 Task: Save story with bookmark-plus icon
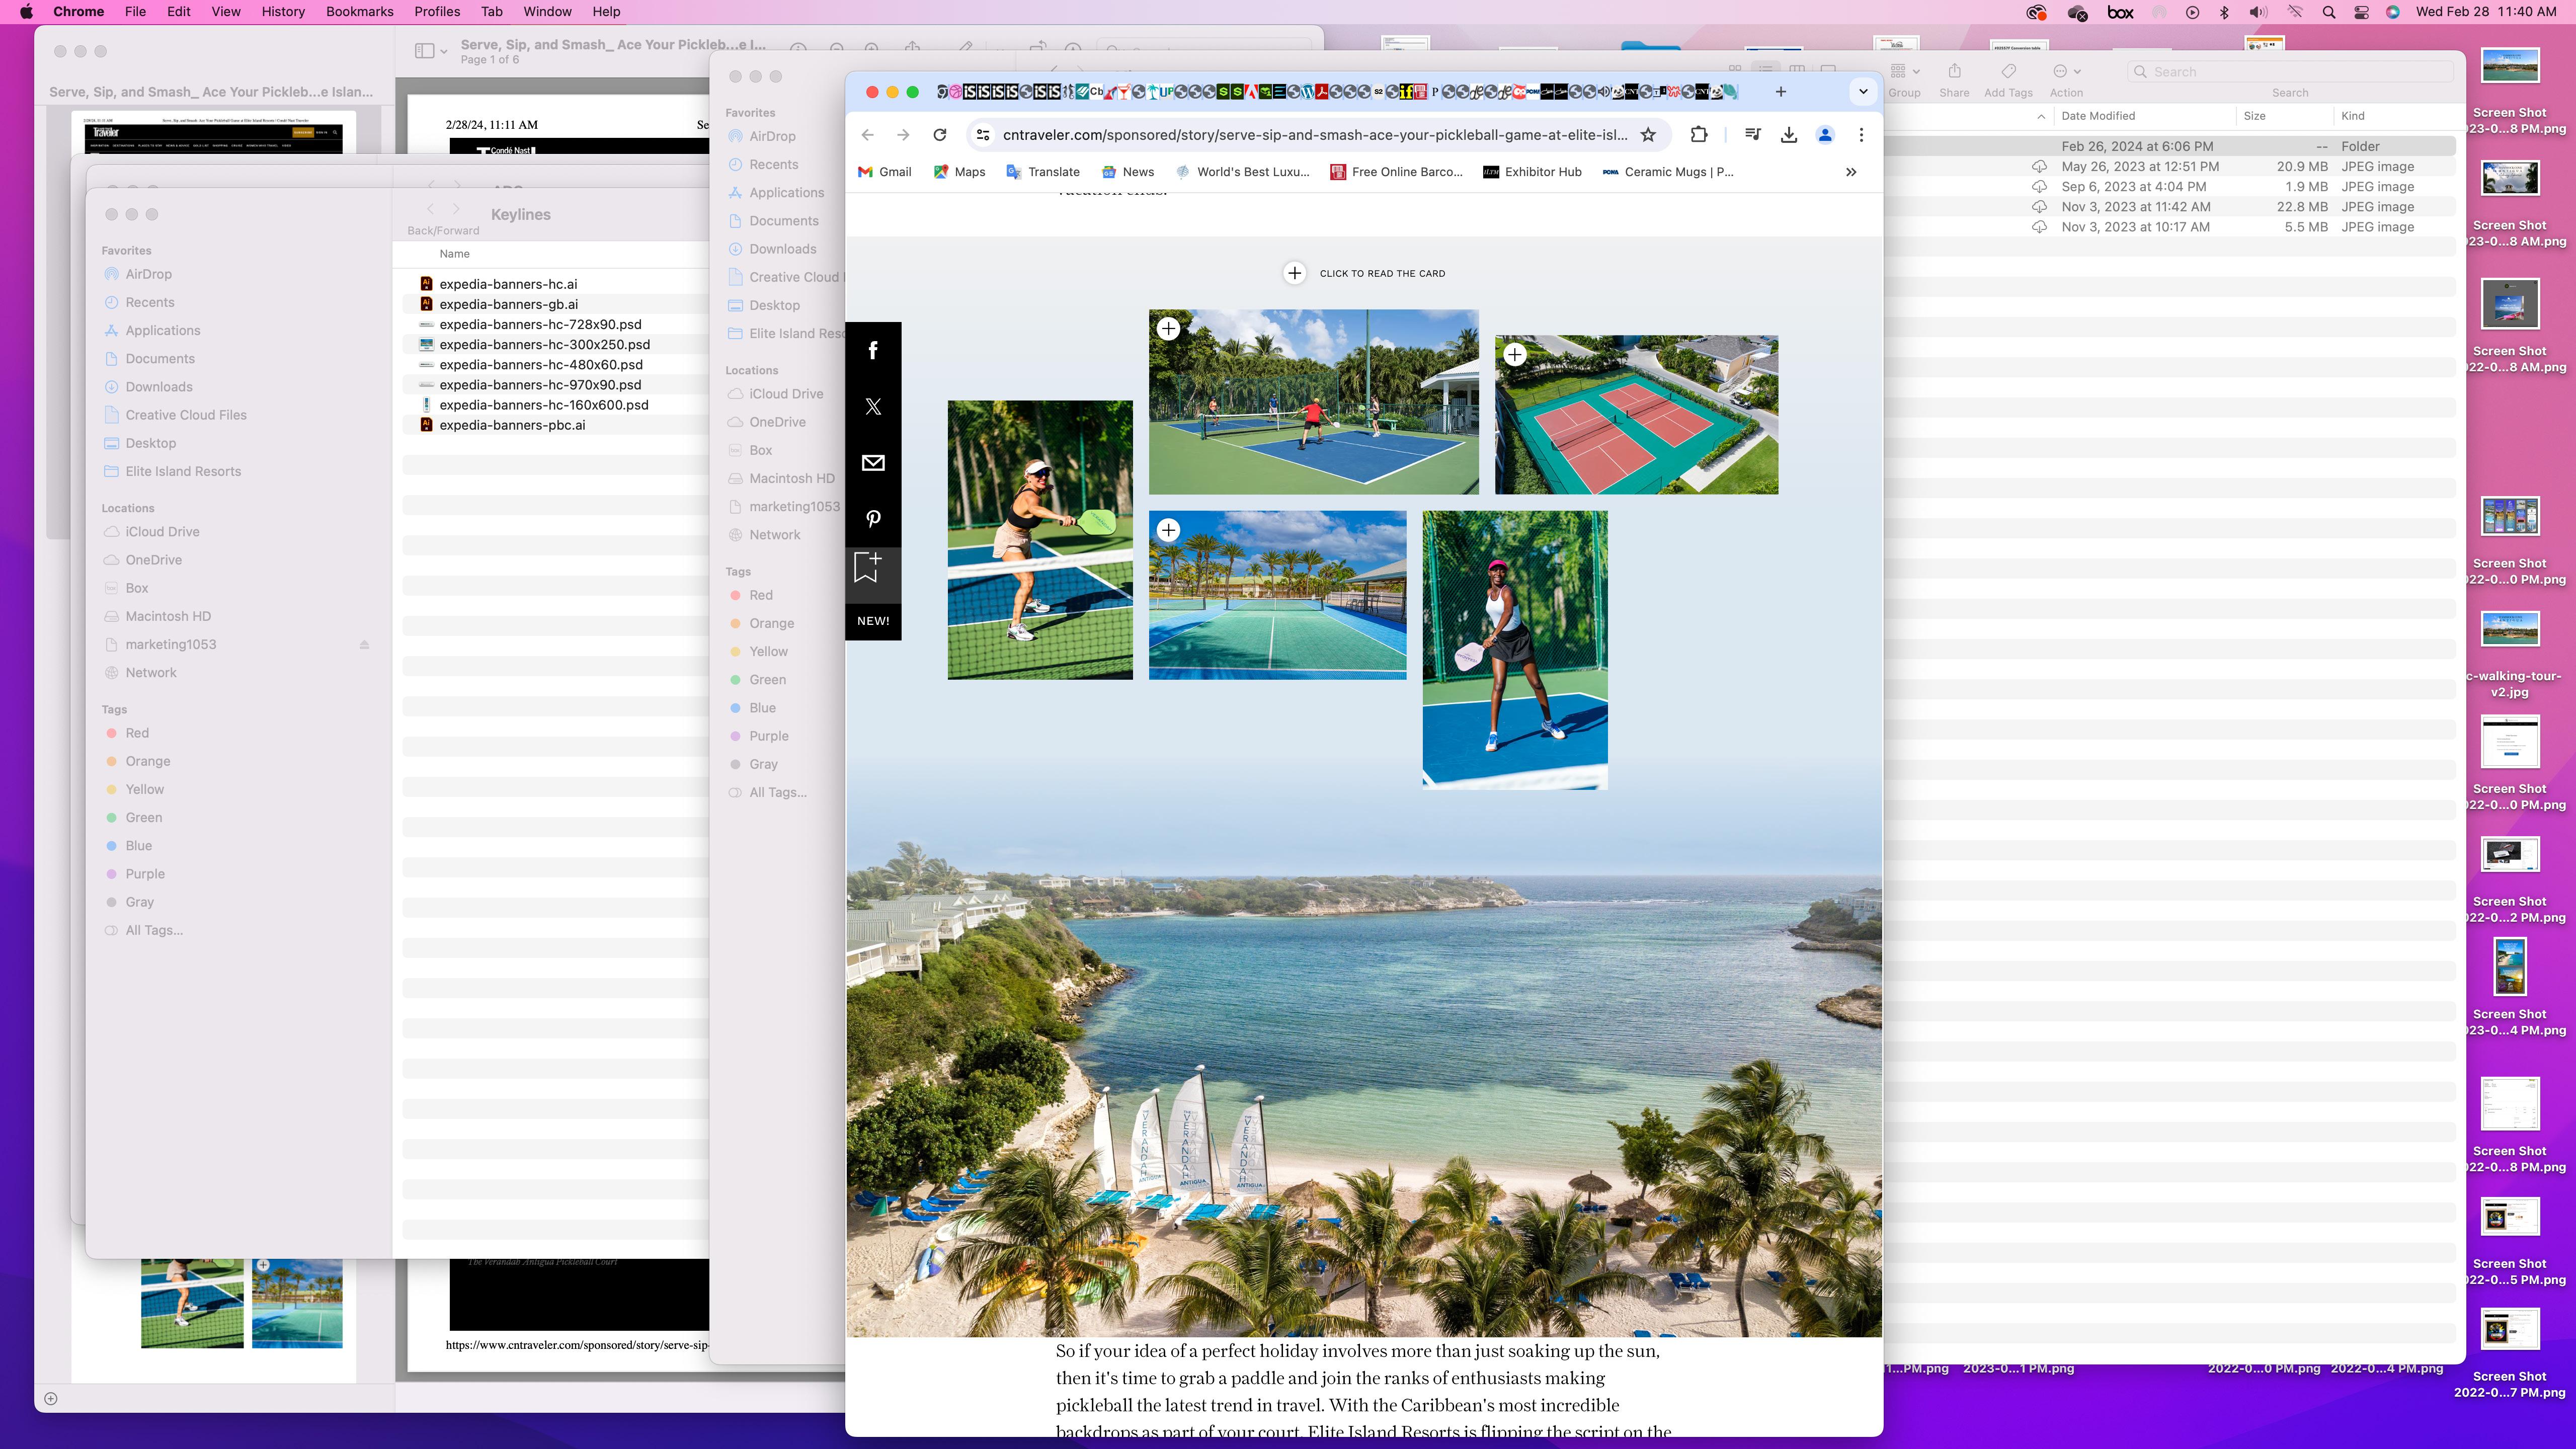(x=867, y=567)
